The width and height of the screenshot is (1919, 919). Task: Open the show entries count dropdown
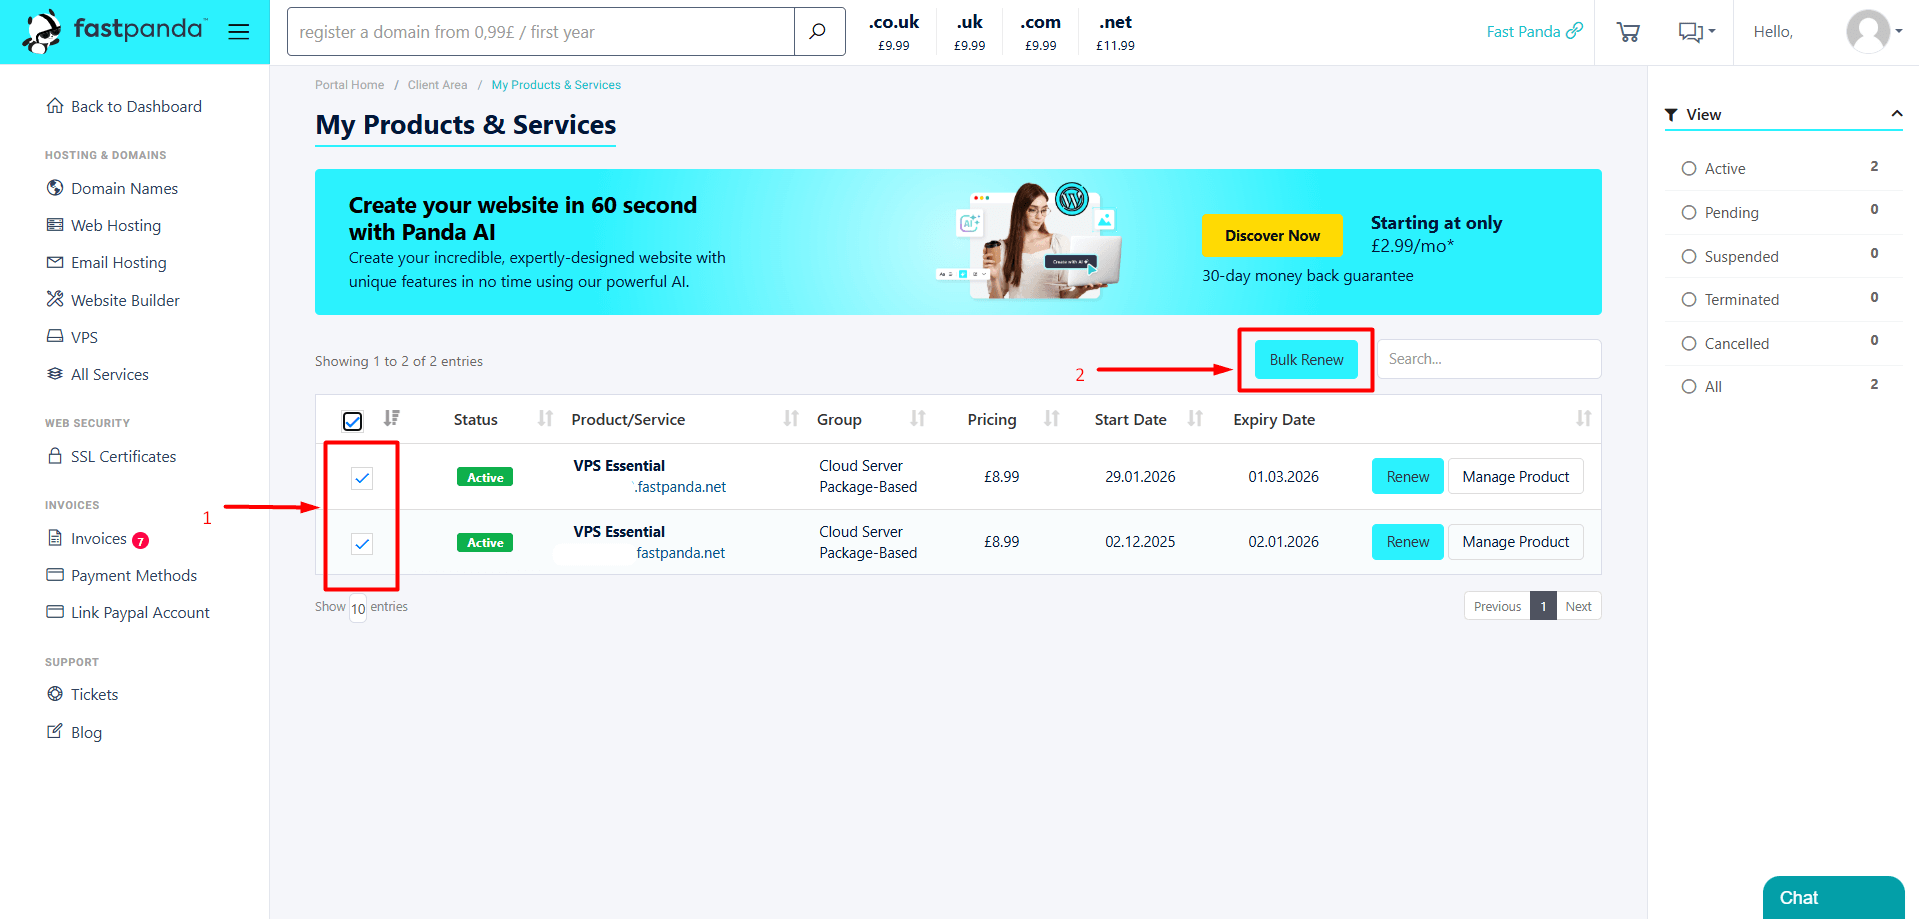(x=358, y=608)
